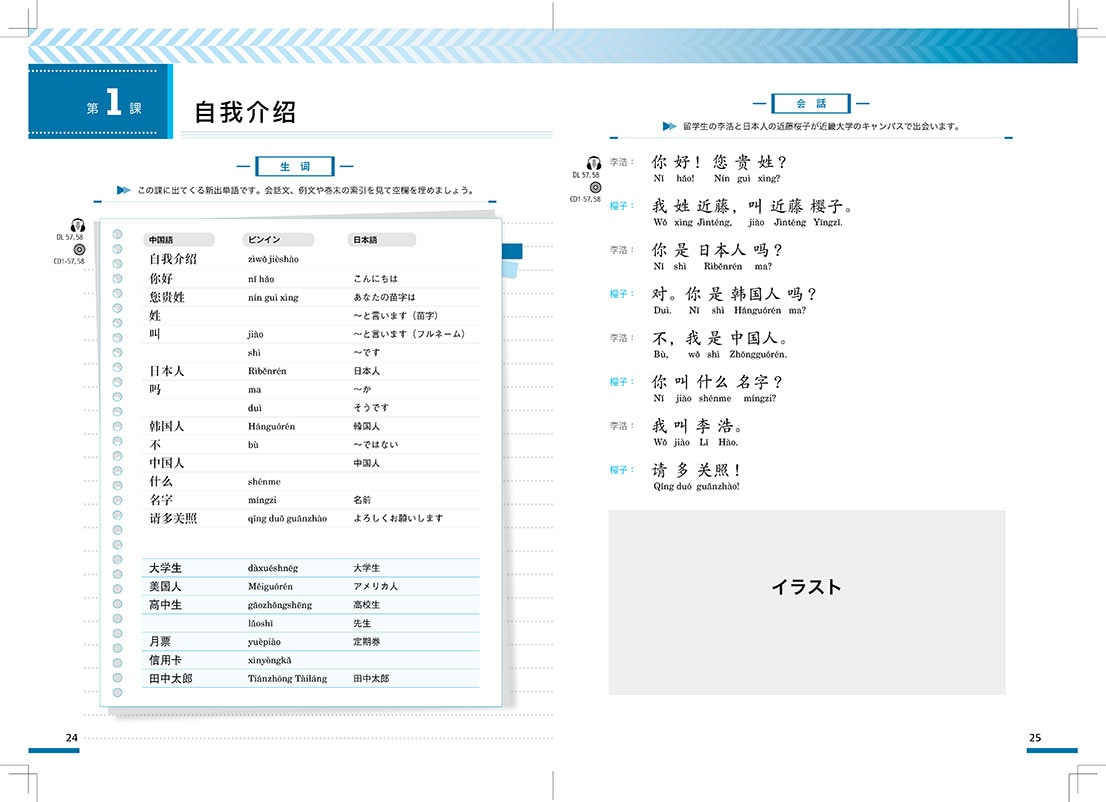The width and height of the screenshot is (1106, 802).
Task: Select pinyin lǎoshī
Action: click(x=260, y=624)
